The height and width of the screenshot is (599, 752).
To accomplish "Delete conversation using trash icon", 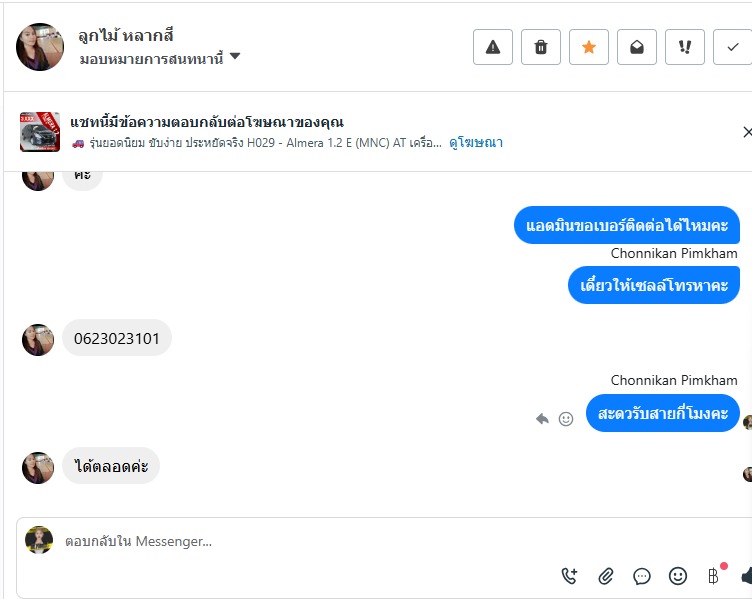I will pyautogui.click(x=540, y=47).
